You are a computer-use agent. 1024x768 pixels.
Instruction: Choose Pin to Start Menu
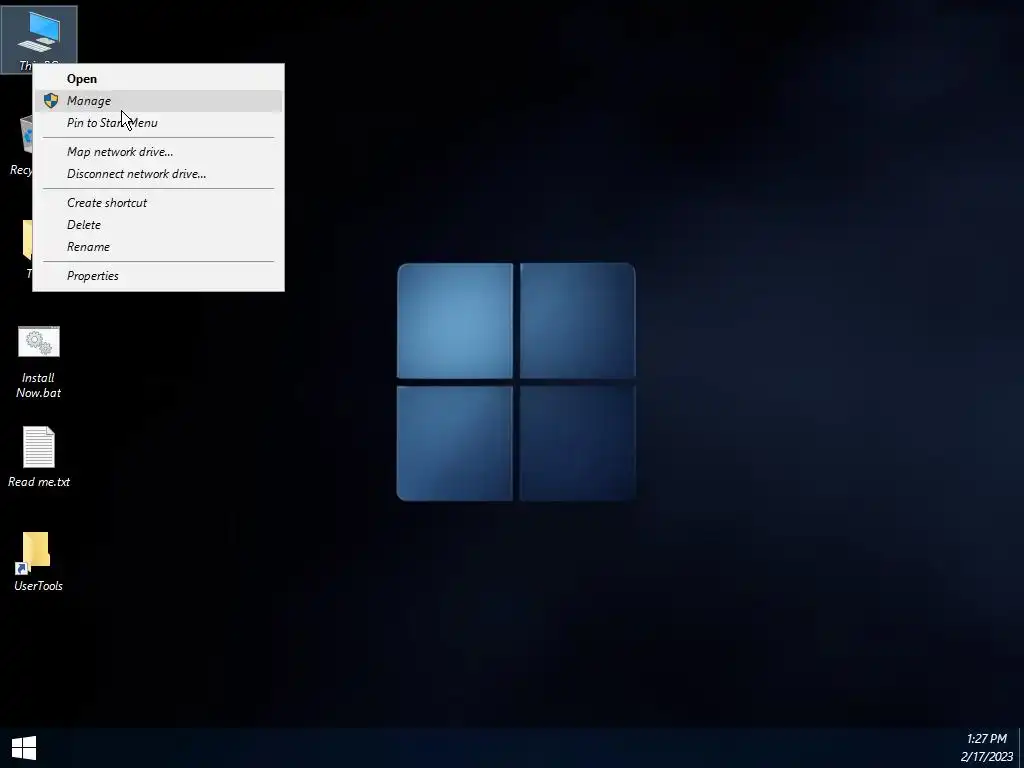[x=158, y=123]
